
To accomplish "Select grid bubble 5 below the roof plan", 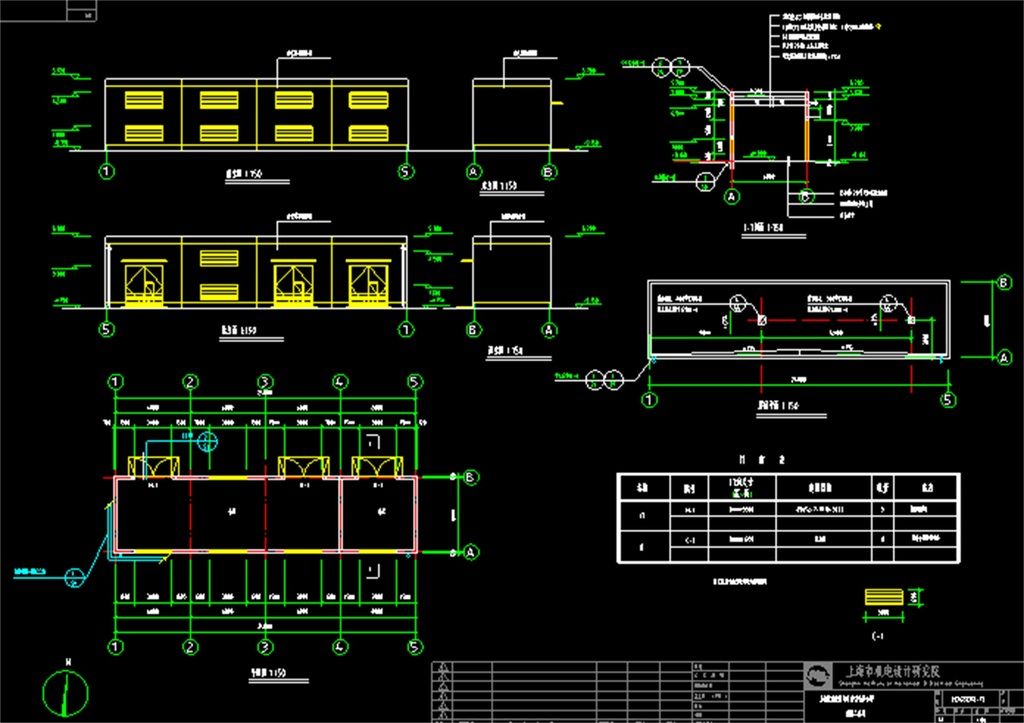I will coord(948,400).
